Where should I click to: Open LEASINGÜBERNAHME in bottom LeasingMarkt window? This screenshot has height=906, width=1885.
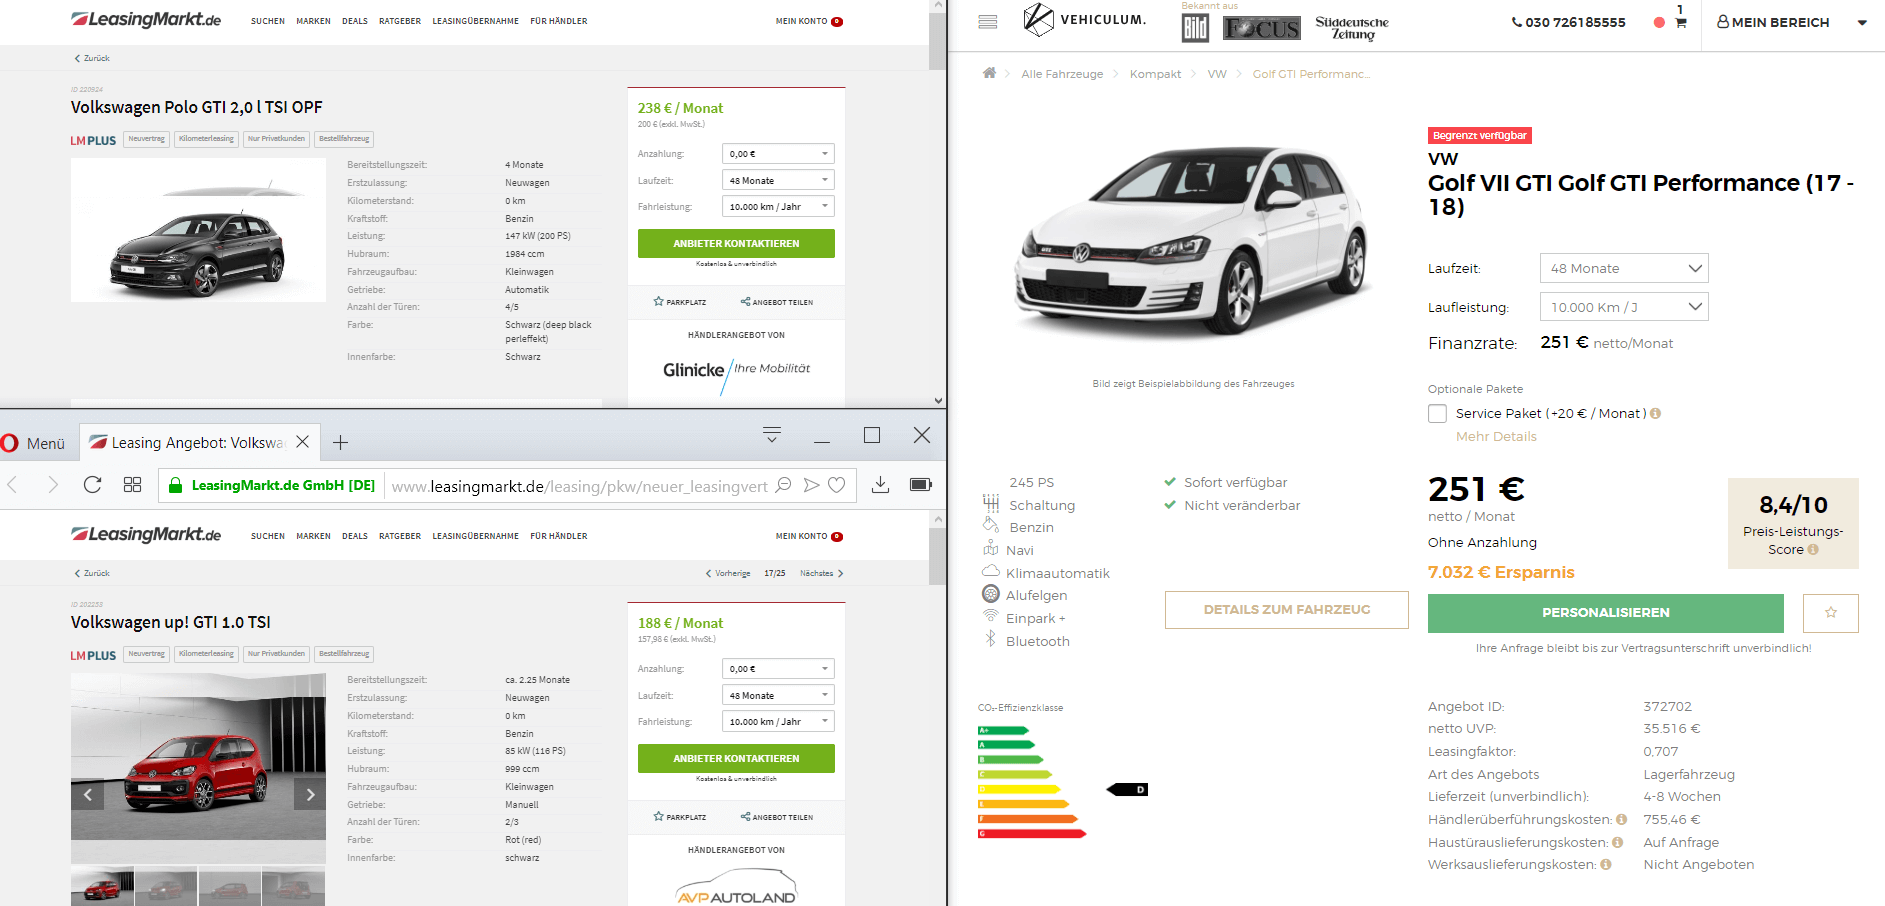(475, 536)
